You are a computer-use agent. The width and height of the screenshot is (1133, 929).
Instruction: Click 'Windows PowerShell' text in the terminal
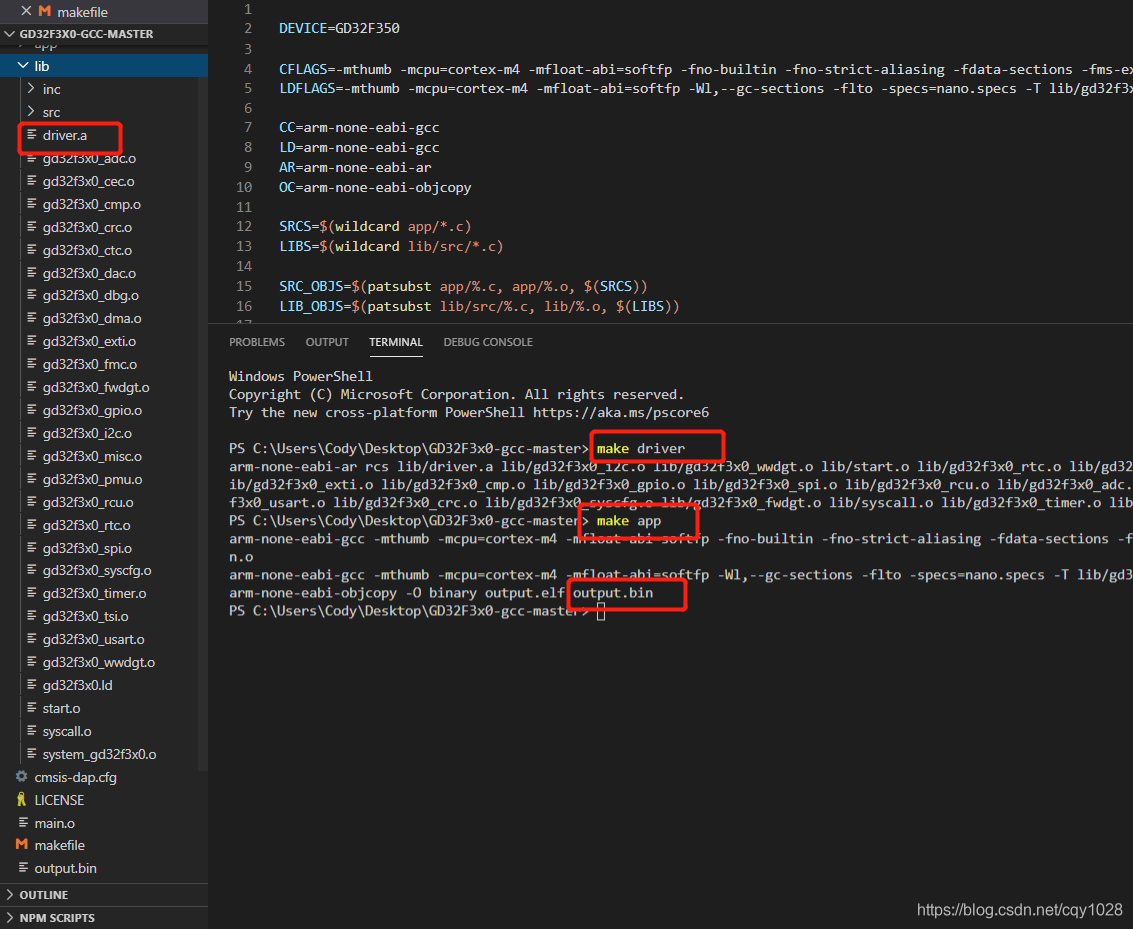[x=301, y=376]
